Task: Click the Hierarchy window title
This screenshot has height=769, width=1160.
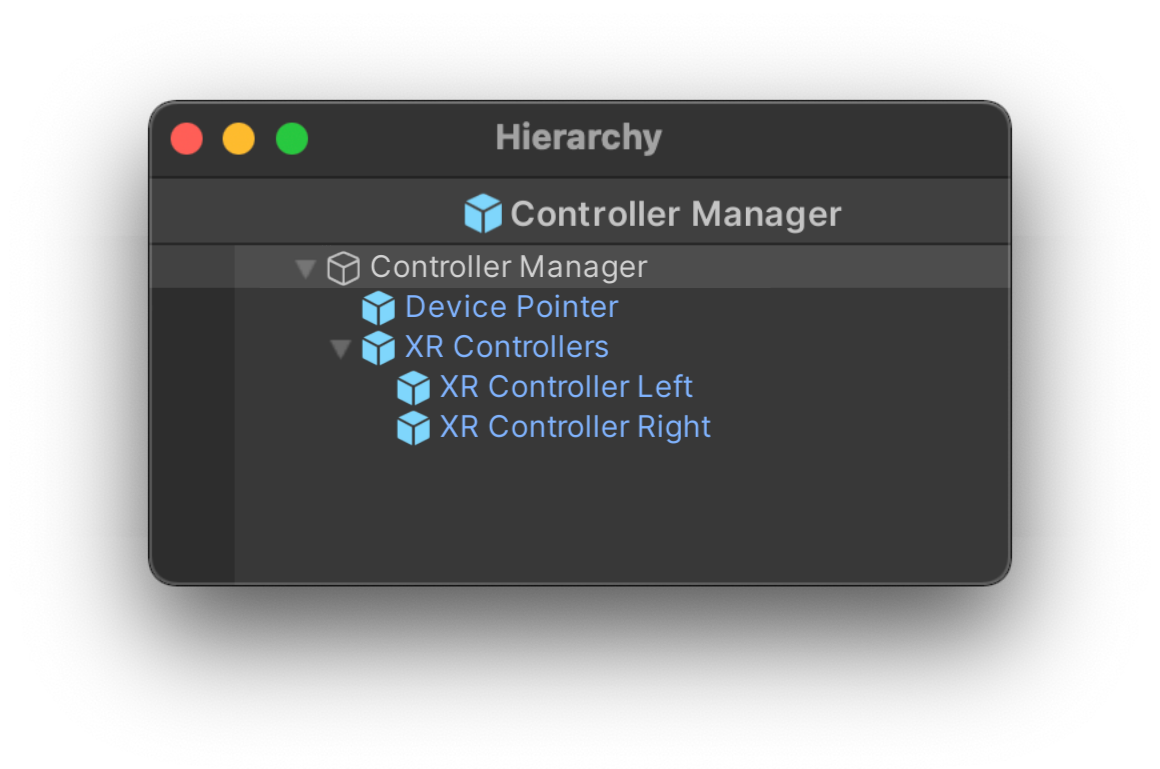Action: point(579,138)
